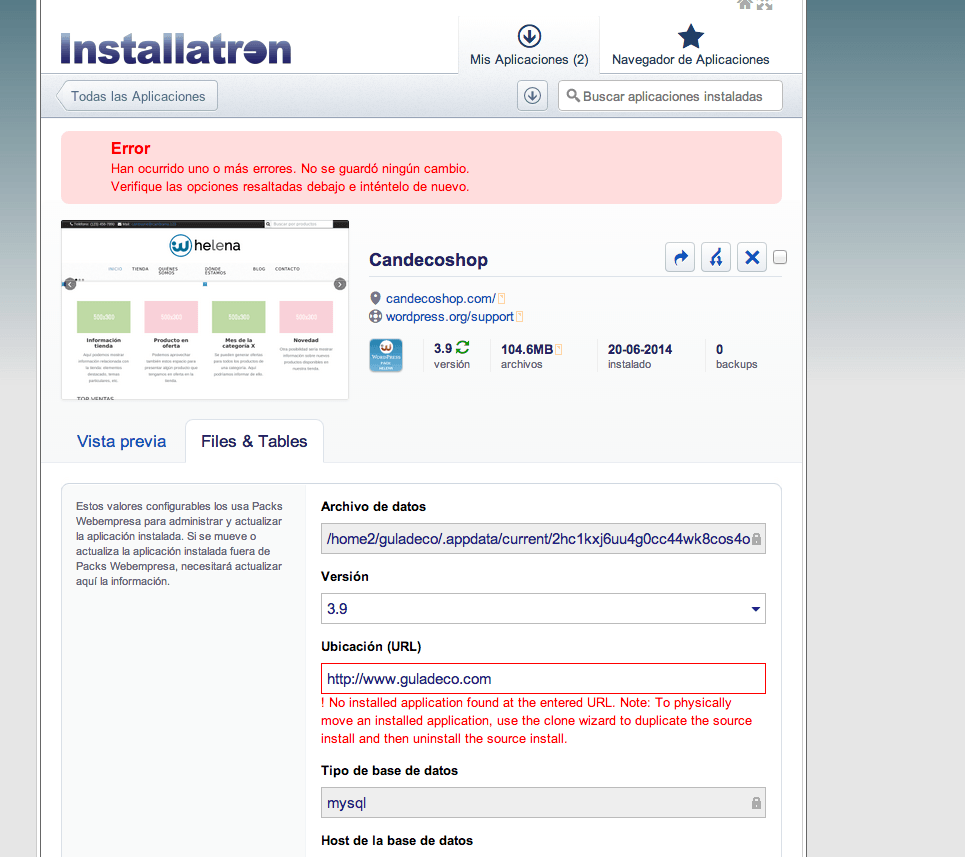Click the WordPress Pack Helena app icon
Viewport: 965px width, 857px height.
386,356
